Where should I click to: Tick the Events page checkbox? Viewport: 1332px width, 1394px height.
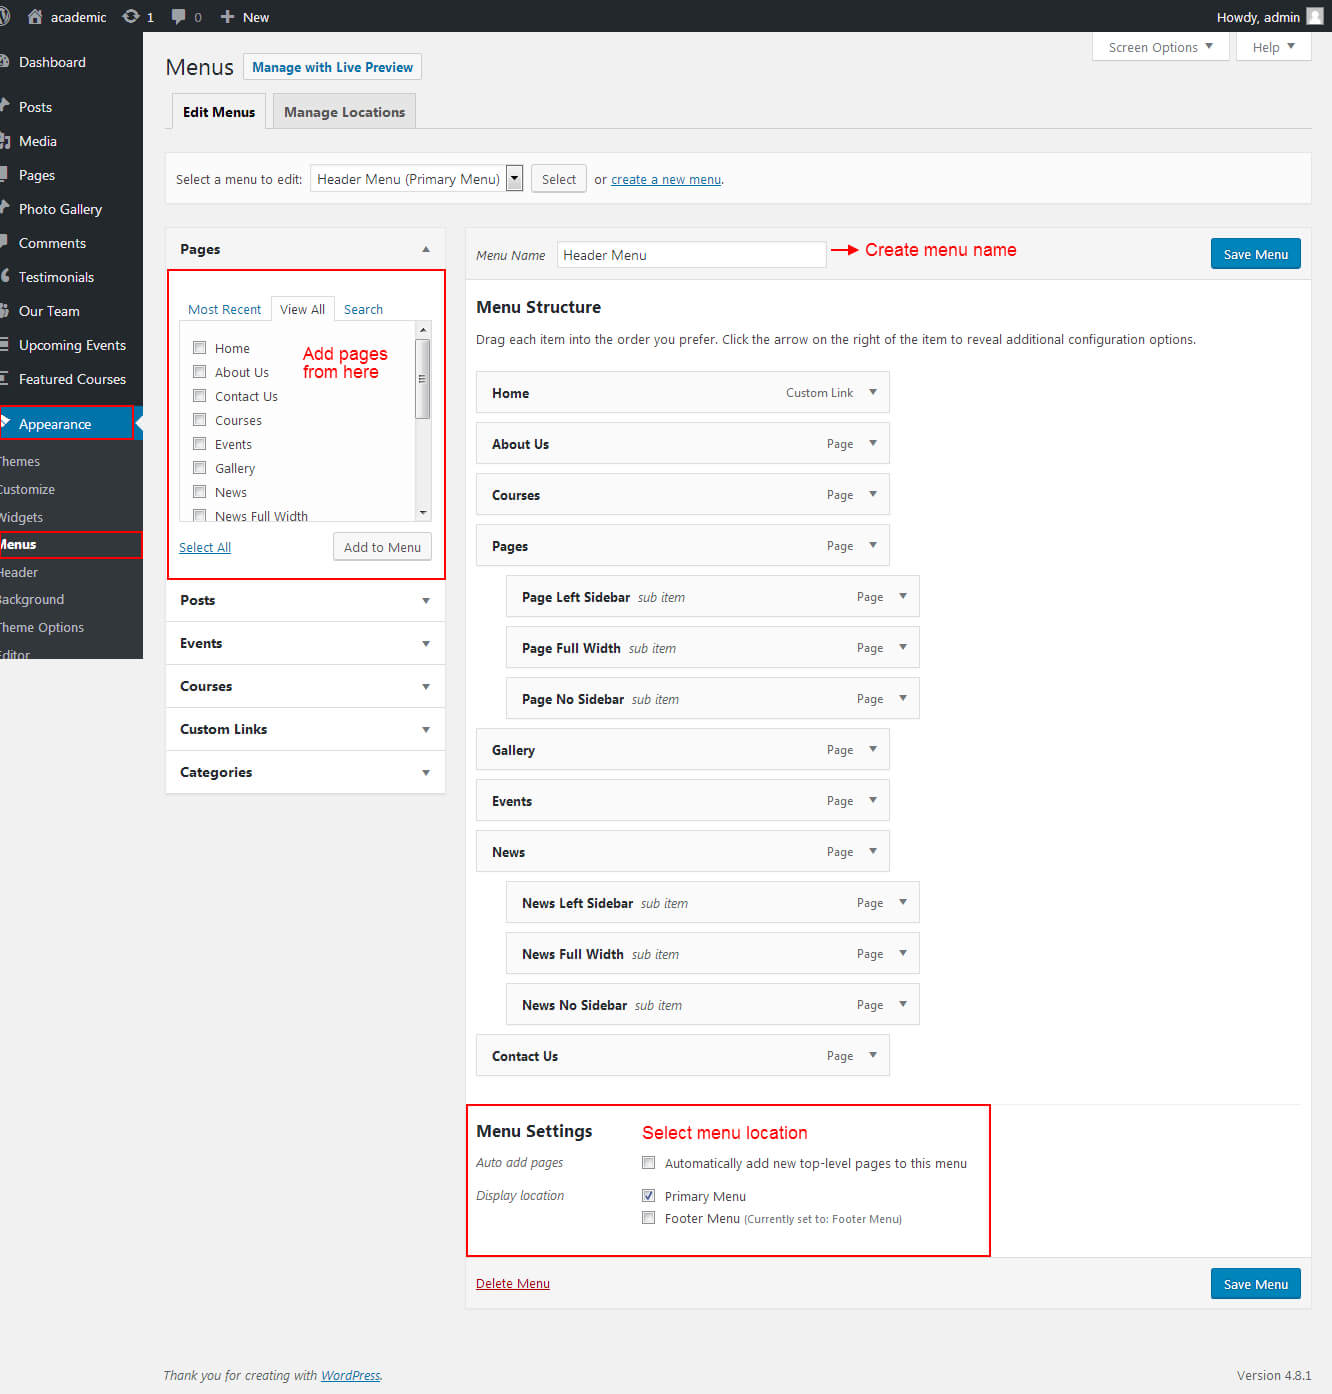click(200, 444)
